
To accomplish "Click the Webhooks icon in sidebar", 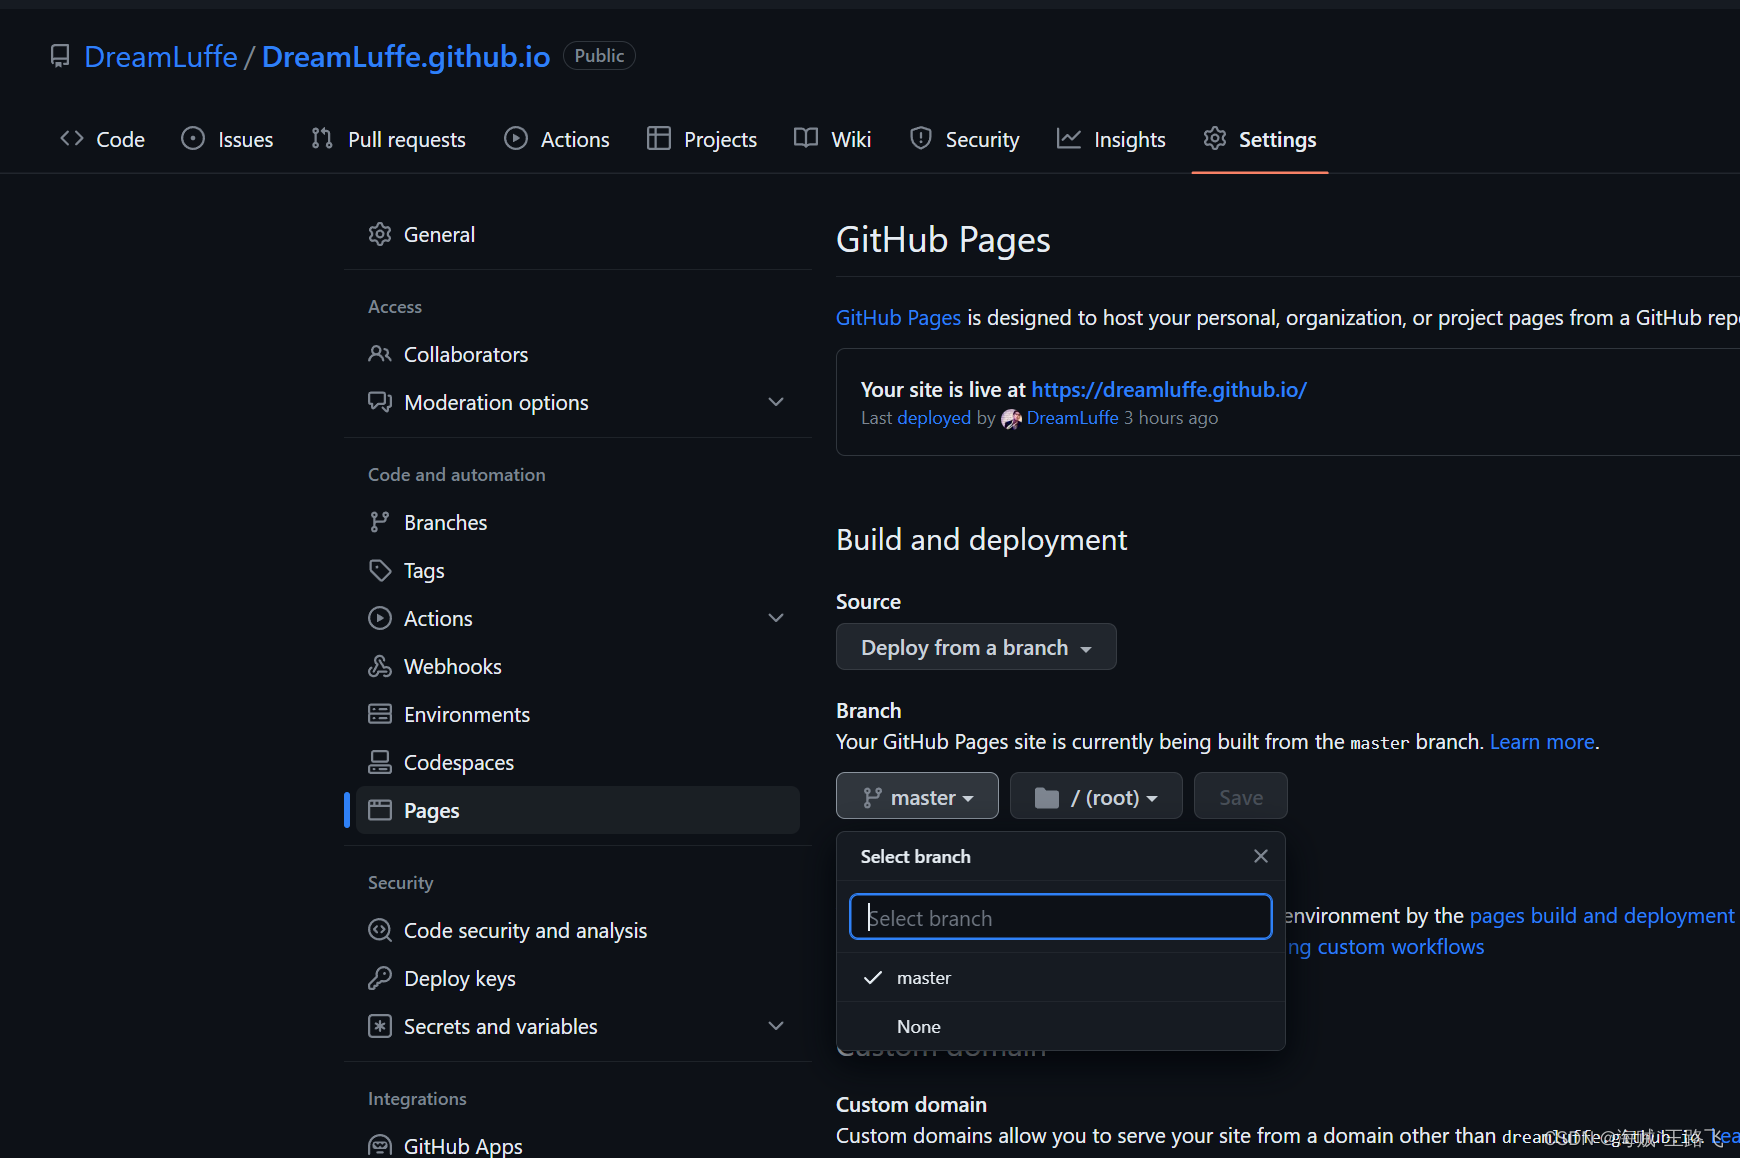I will (x=380, y=667).
